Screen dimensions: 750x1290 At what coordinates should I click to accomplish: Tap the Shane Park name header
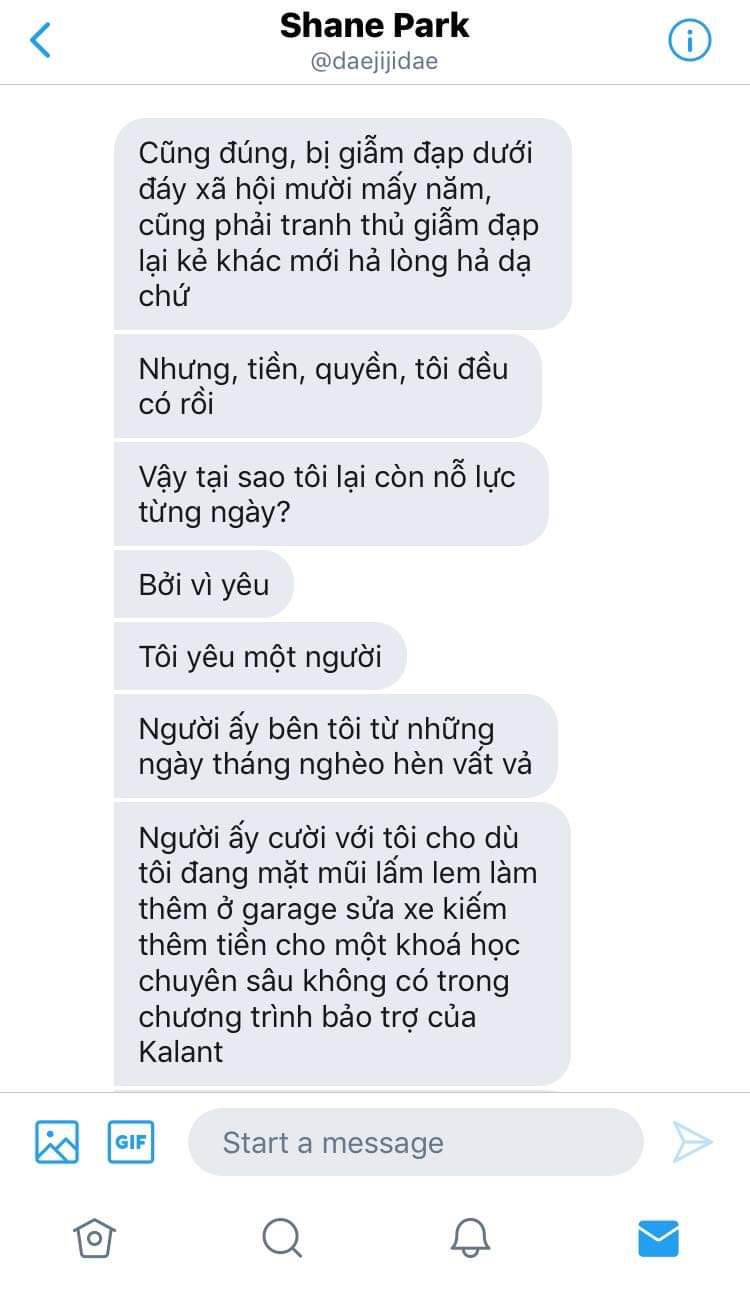click(374, 26)
